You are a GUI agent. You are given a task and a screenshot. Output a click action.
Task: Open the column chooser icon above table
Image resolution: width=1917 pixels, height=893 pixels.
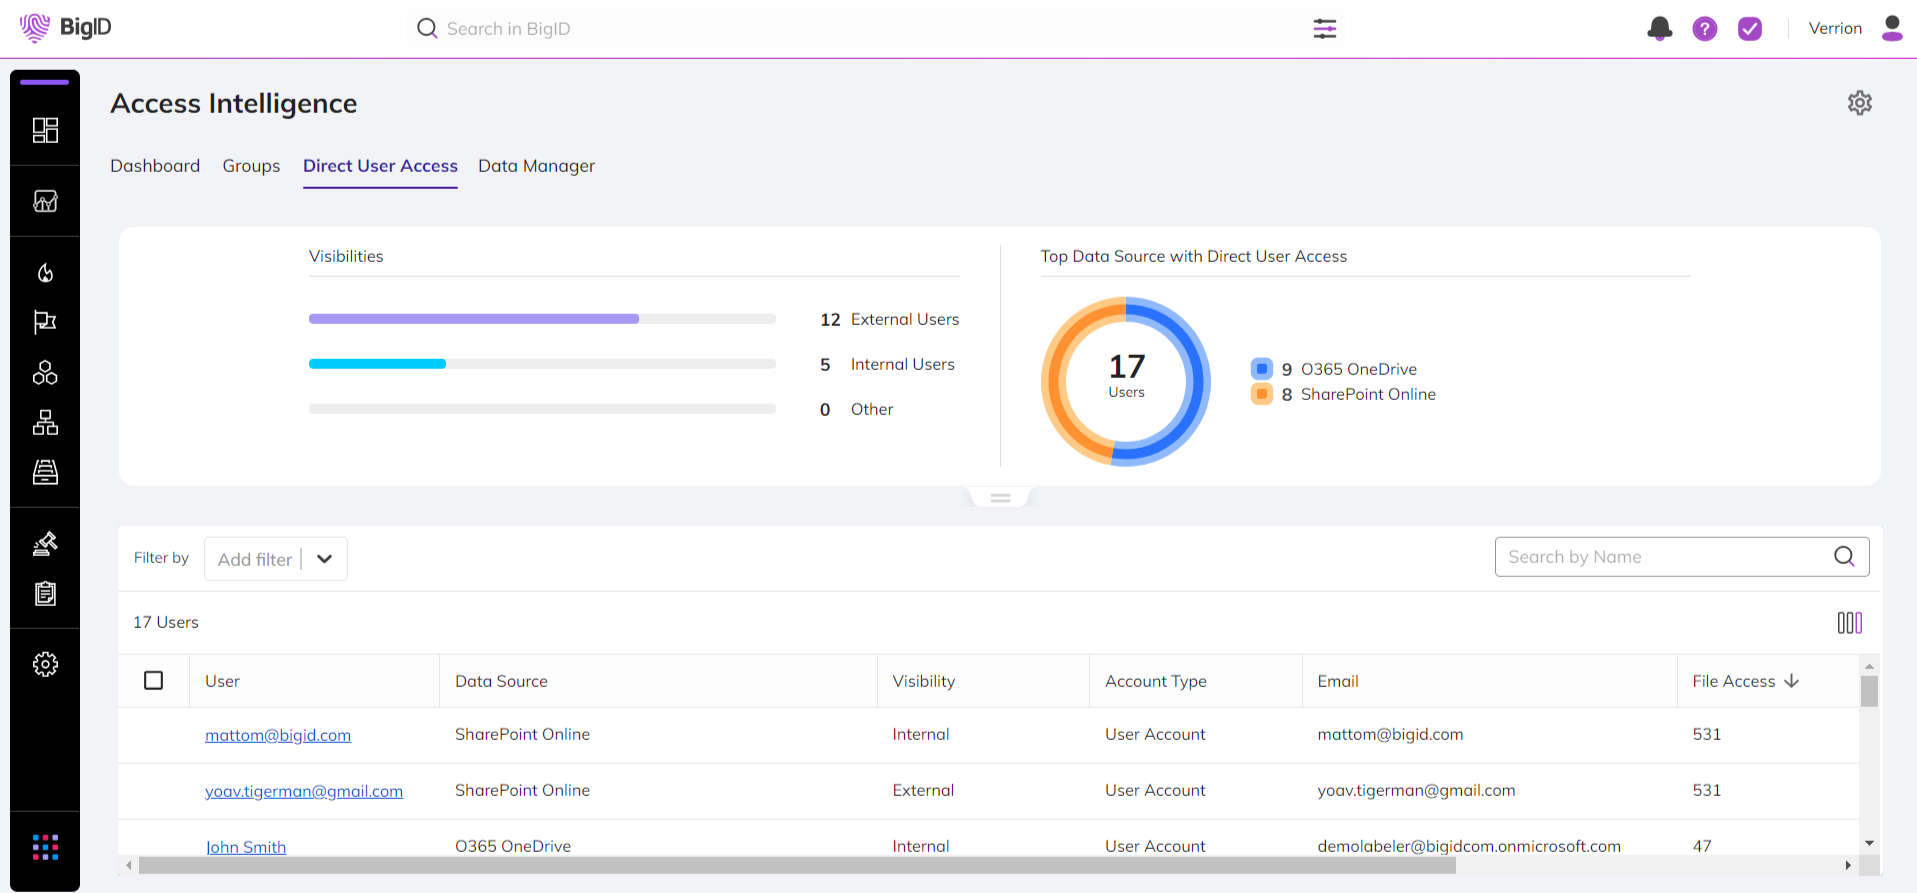[1849, 623]
